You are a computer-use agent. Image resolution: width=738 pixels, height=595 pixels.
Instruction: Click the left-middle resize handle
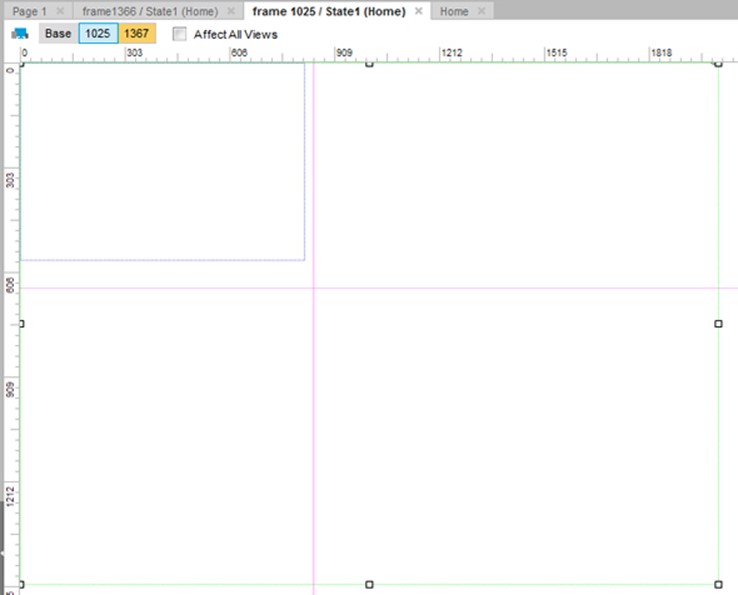[21, 324]
